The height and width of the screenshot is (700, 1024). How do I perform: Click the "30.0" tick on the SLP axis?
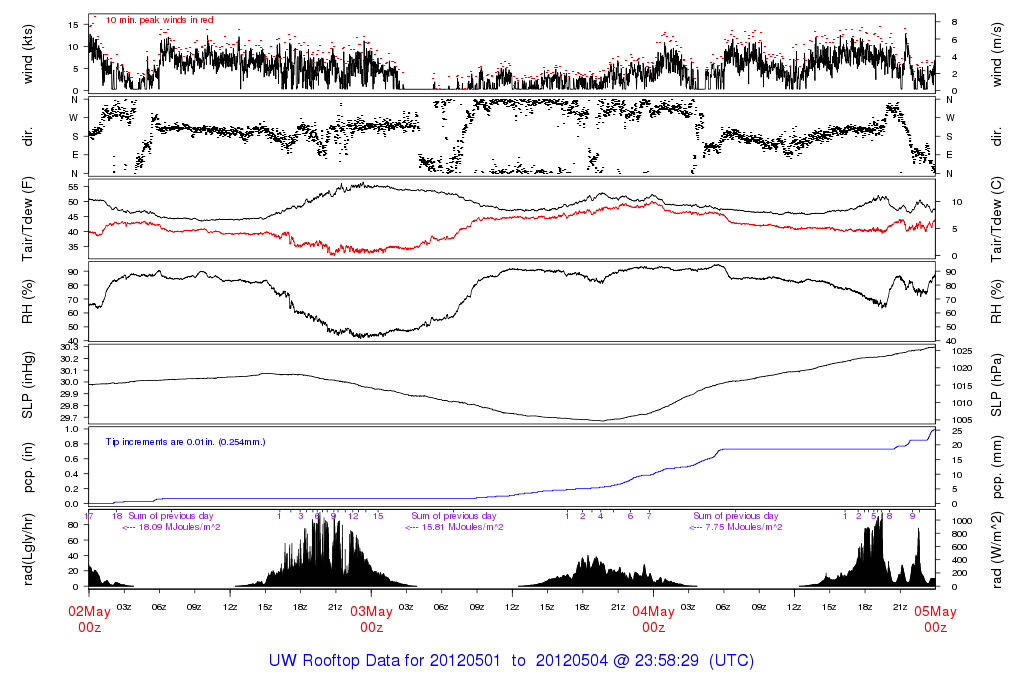point(69,383)
